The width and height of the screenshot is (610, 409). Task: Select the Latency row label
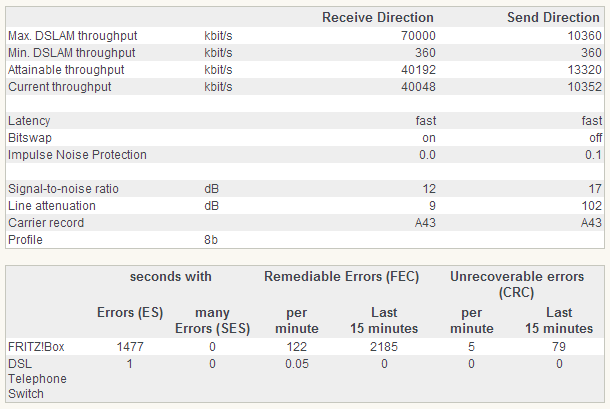pos(29,121)
